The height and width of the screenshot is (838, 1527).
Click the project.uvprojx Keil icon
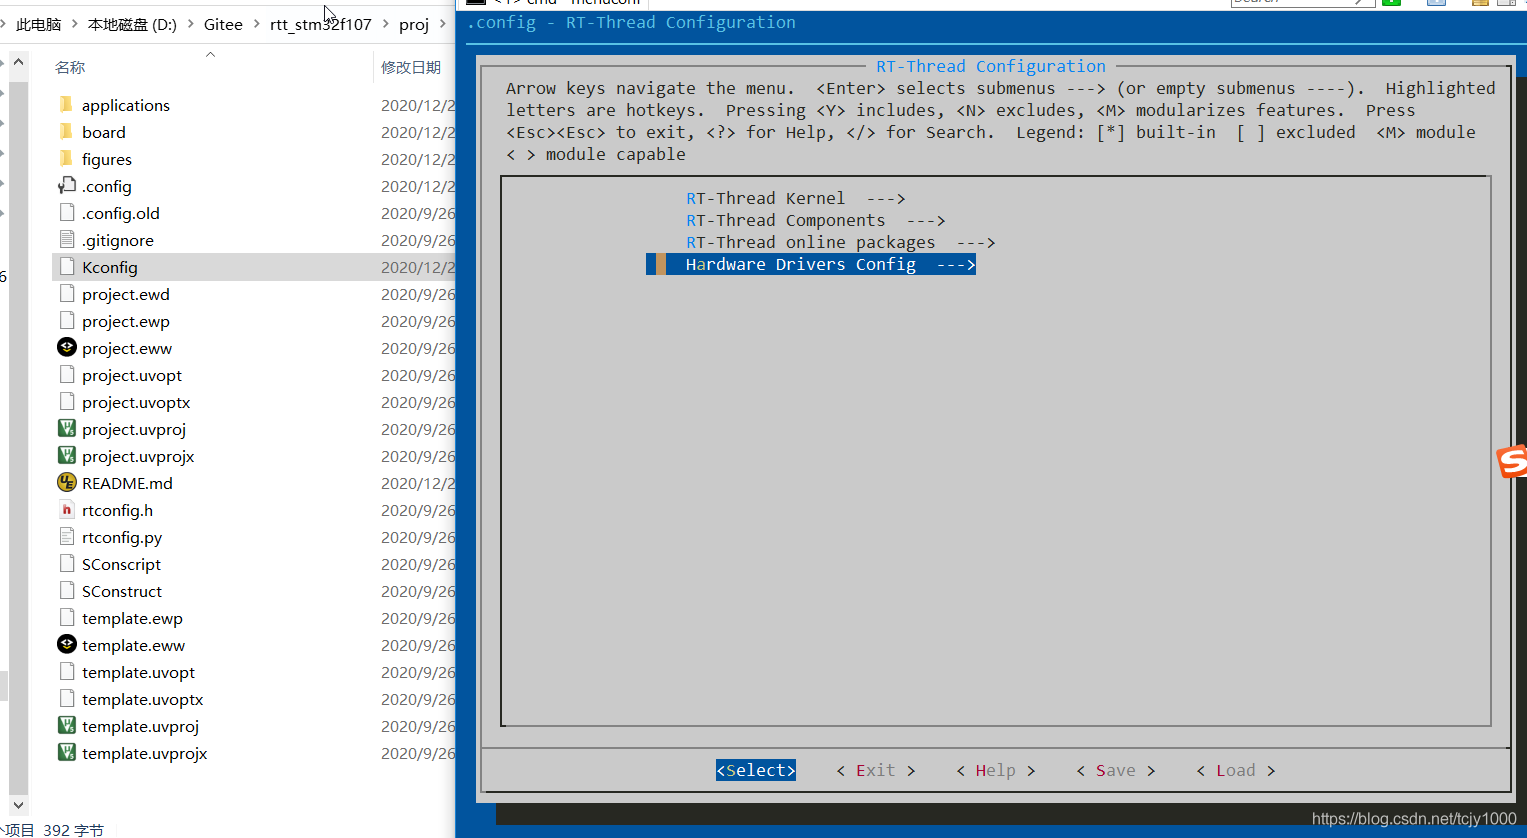(x=66, y=456)
